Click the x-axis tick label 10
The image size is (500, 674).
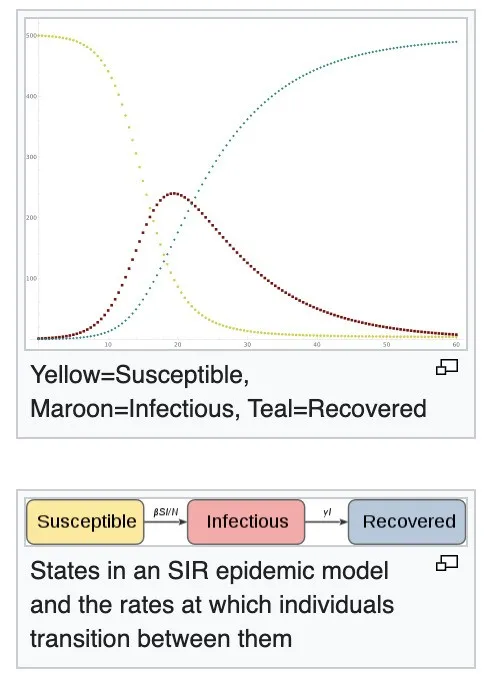pos(108,345)
